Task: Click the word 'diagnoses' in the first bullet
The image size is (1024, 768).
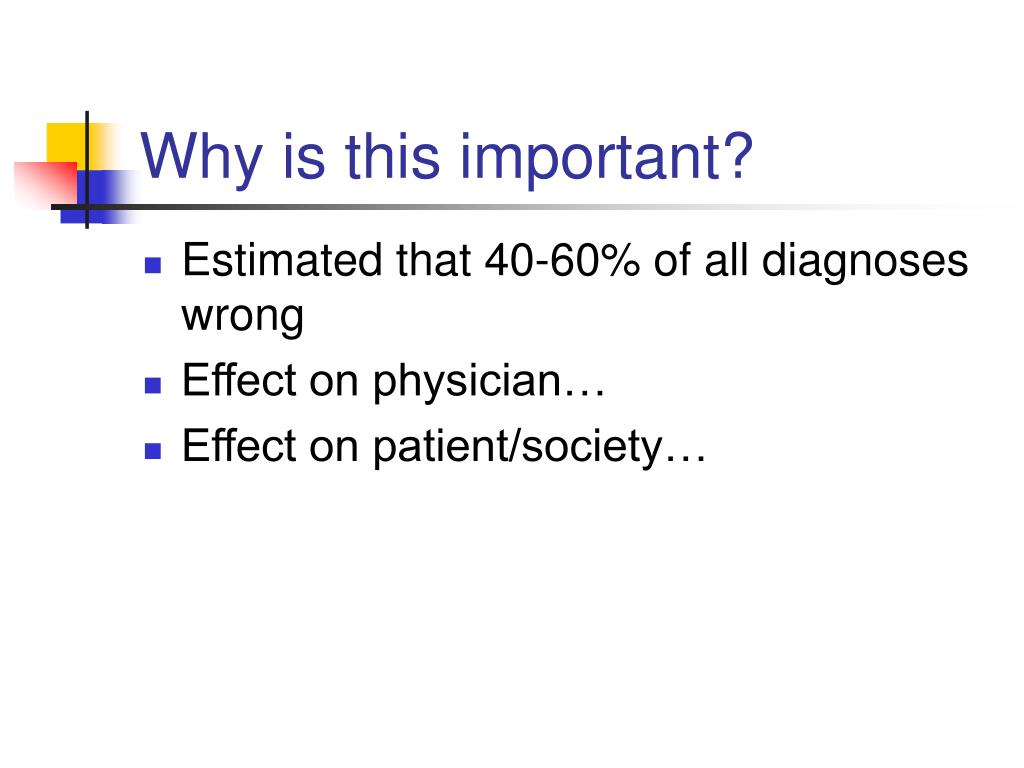Action: tap(865, 263)
